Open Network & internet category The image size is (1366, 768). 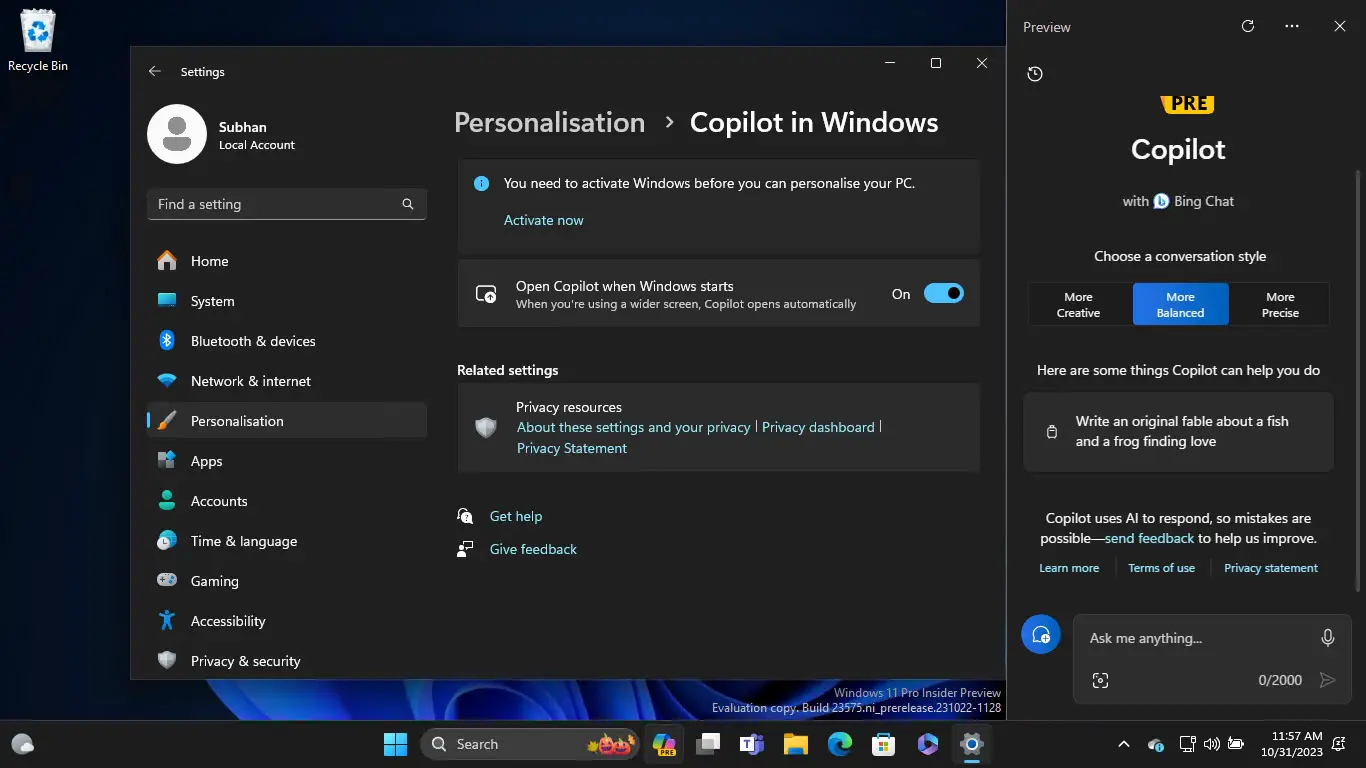(286, 381)
